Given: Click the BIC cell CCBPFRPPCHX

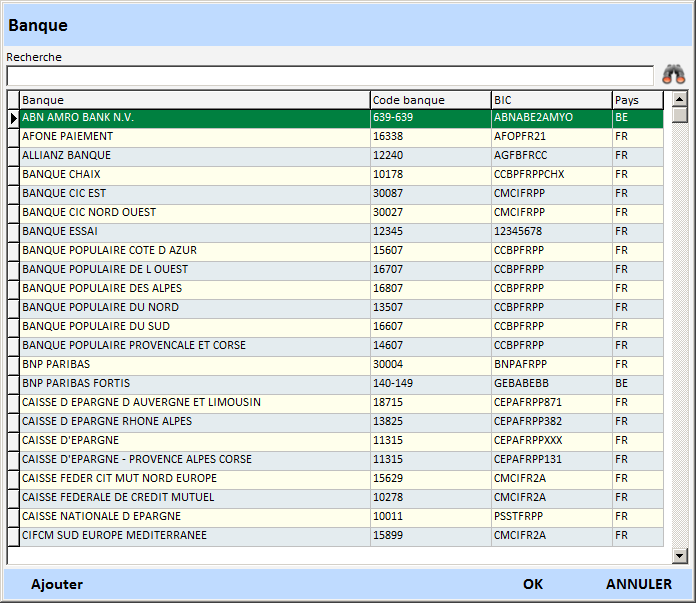Looking at the screenshot, I should pyautogui.click(x=552, y=175).
